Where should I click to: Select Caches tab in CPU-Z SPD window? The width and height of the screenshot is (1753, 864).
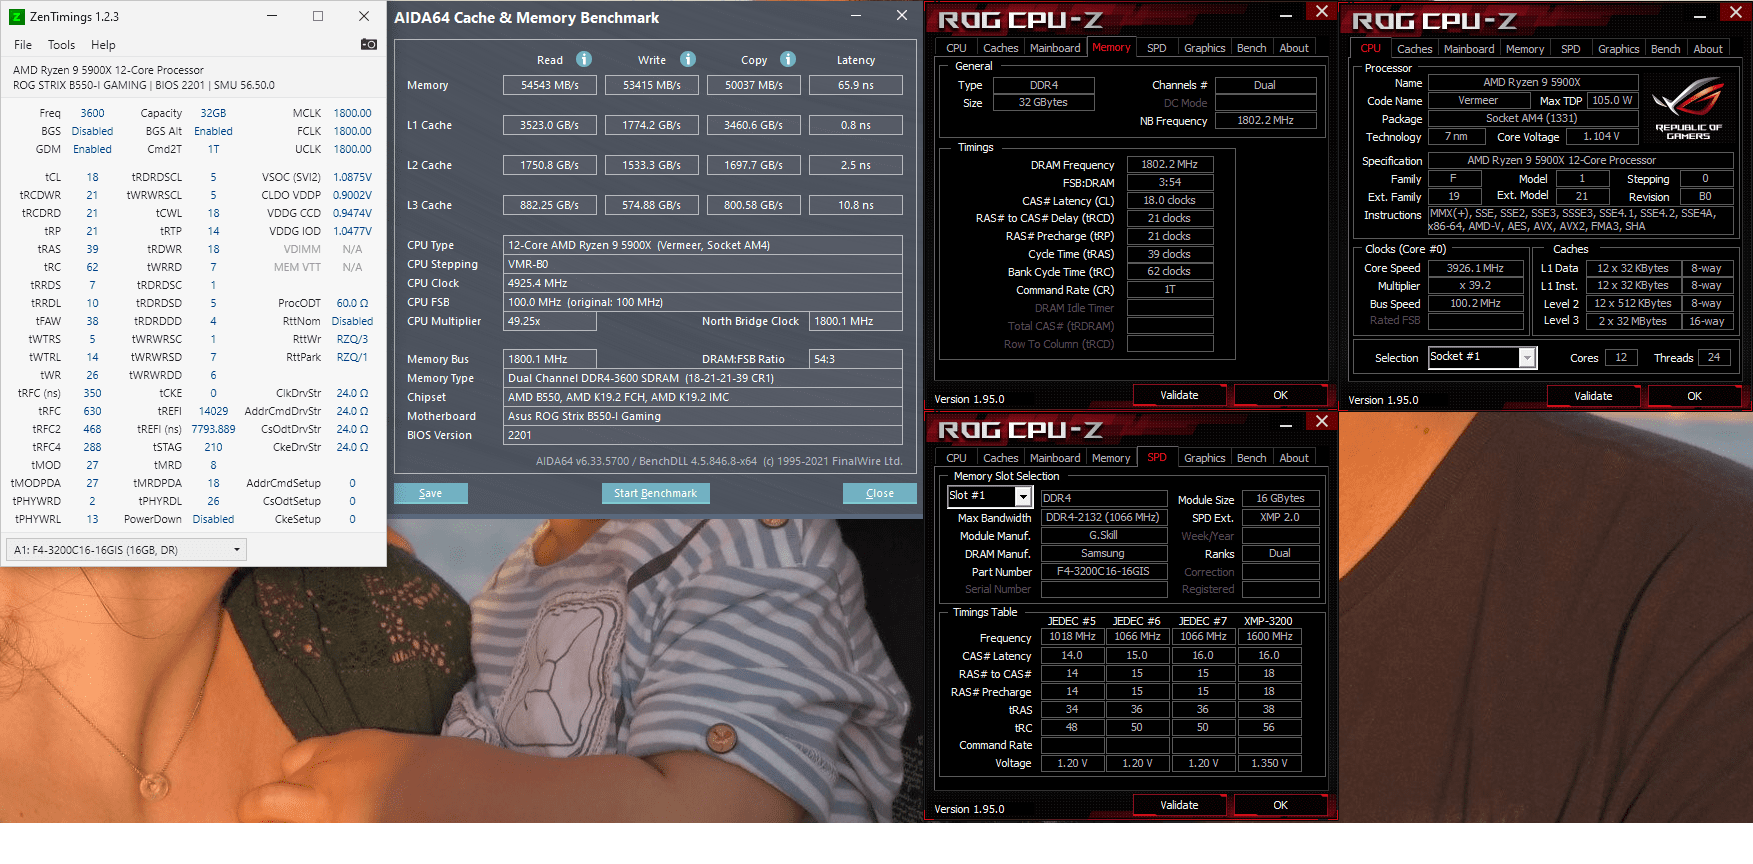pos(1000,458)
